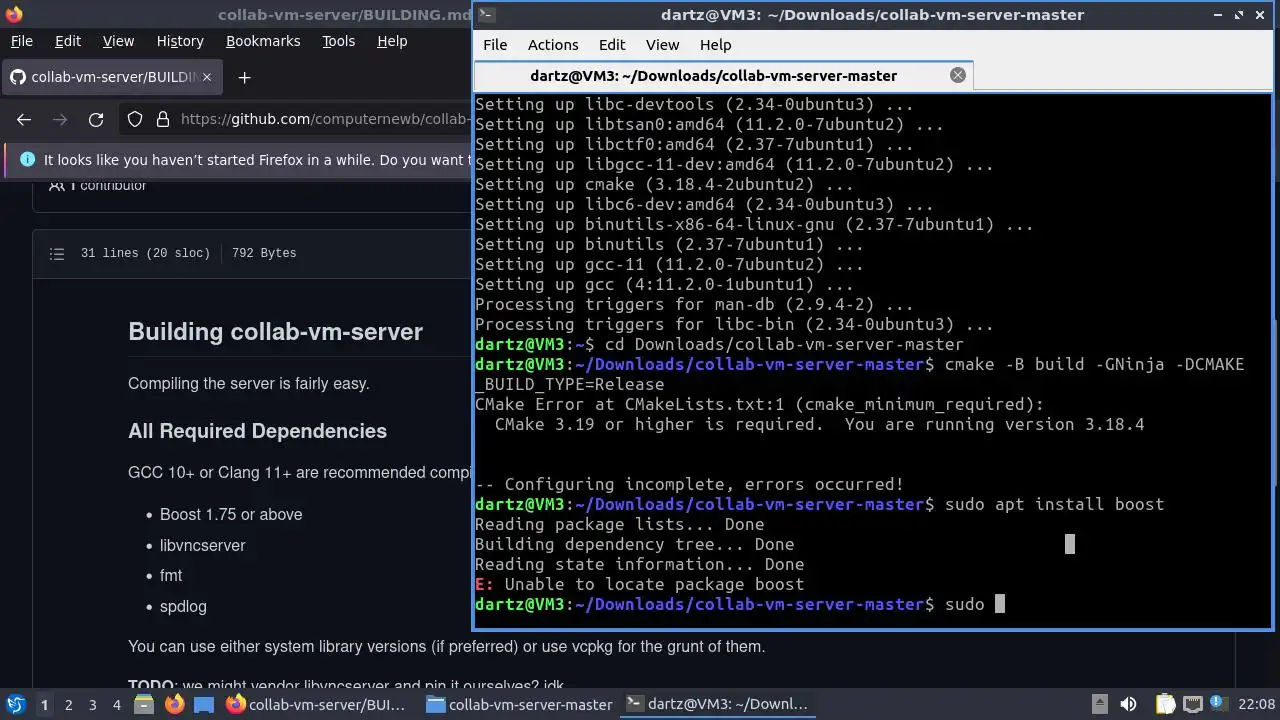This screenshot has width=1280, height=720.
Task: Reload the current Firefox page
Action: 96,120
